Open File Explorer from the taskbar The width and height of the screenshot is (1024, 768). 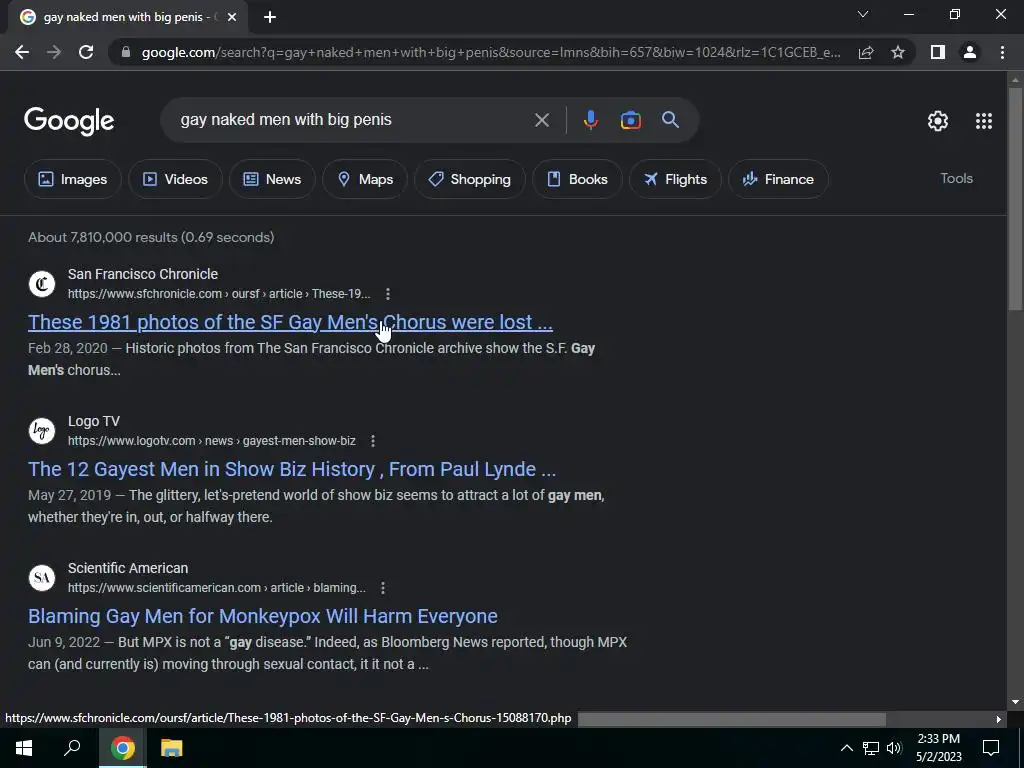click(172, 748)
